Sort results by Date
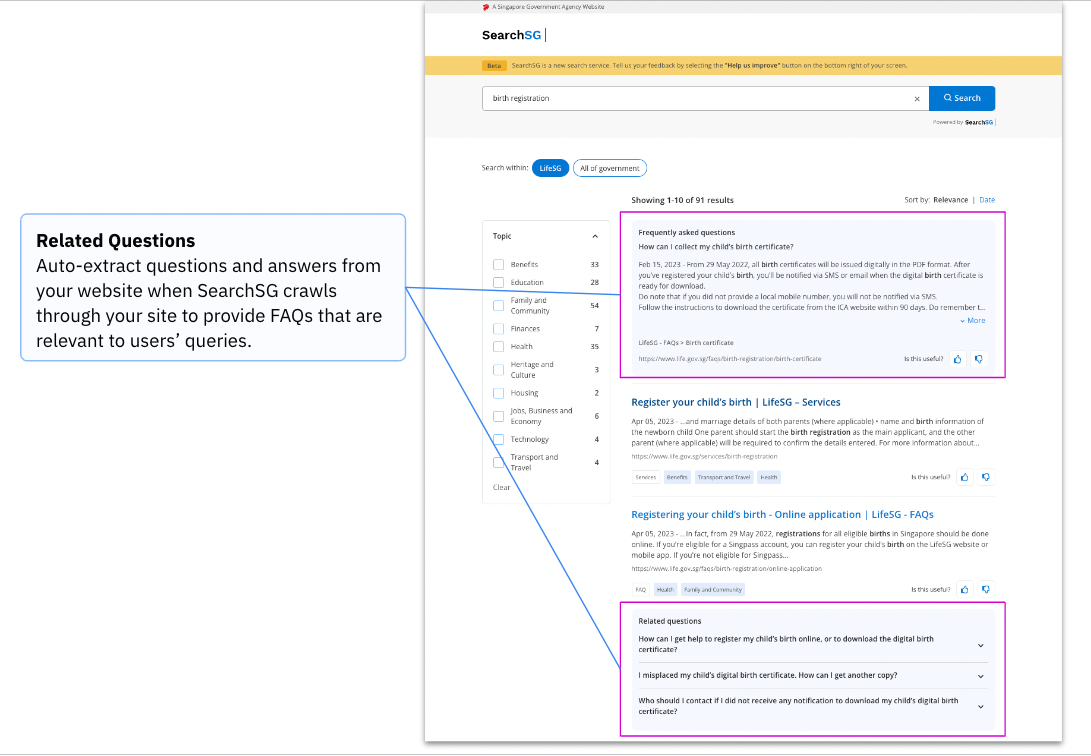The width and height of the screenshot is (1091, 756). tap(987, 199)
